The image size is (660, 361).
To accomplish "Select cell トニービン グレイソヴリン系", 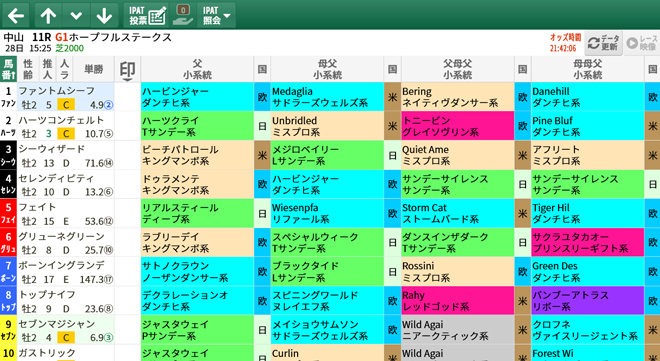I will pos(458,126).
